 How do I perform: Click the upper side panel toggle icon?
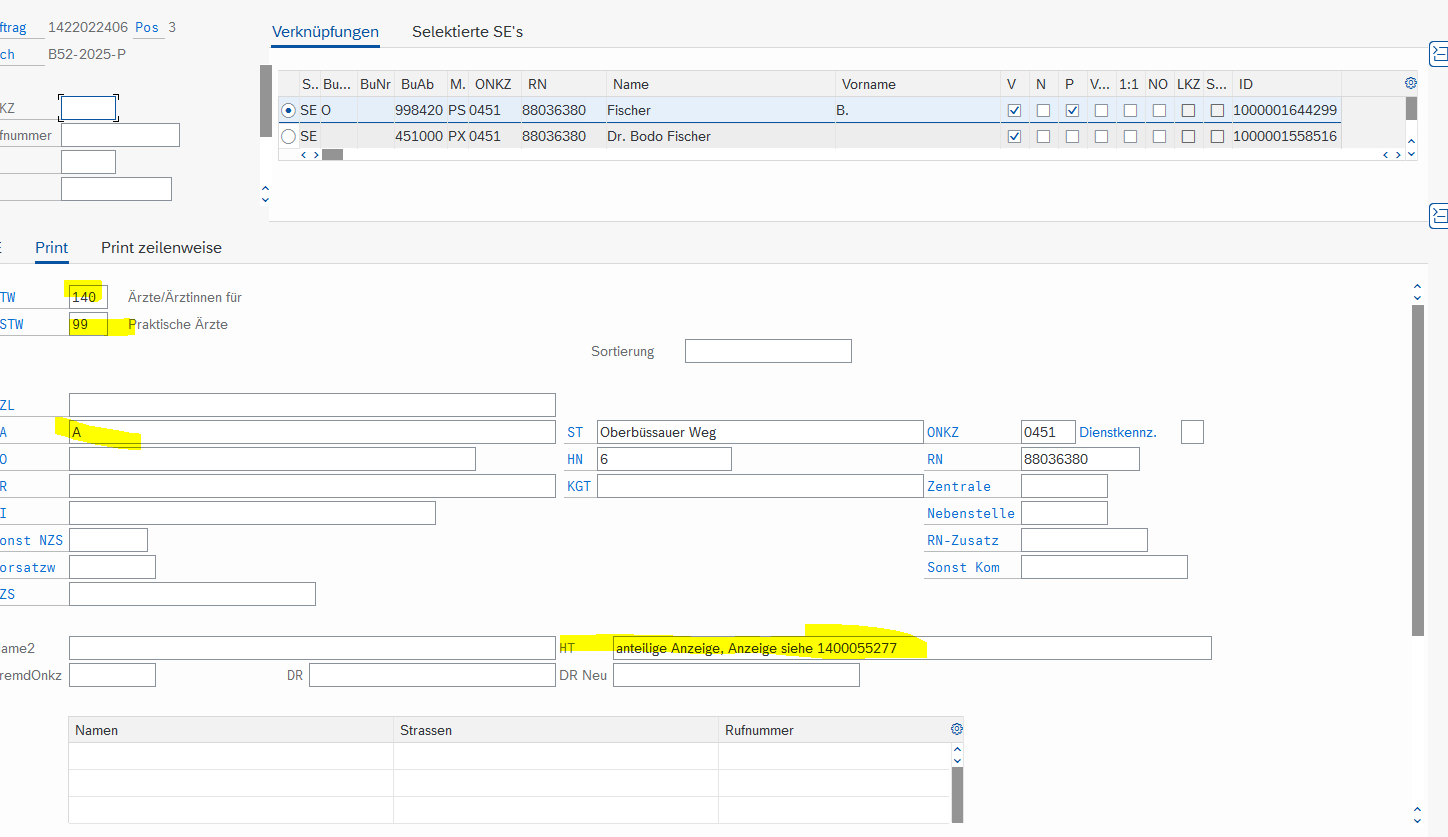pyautogui.click(x=1439, y=53)
